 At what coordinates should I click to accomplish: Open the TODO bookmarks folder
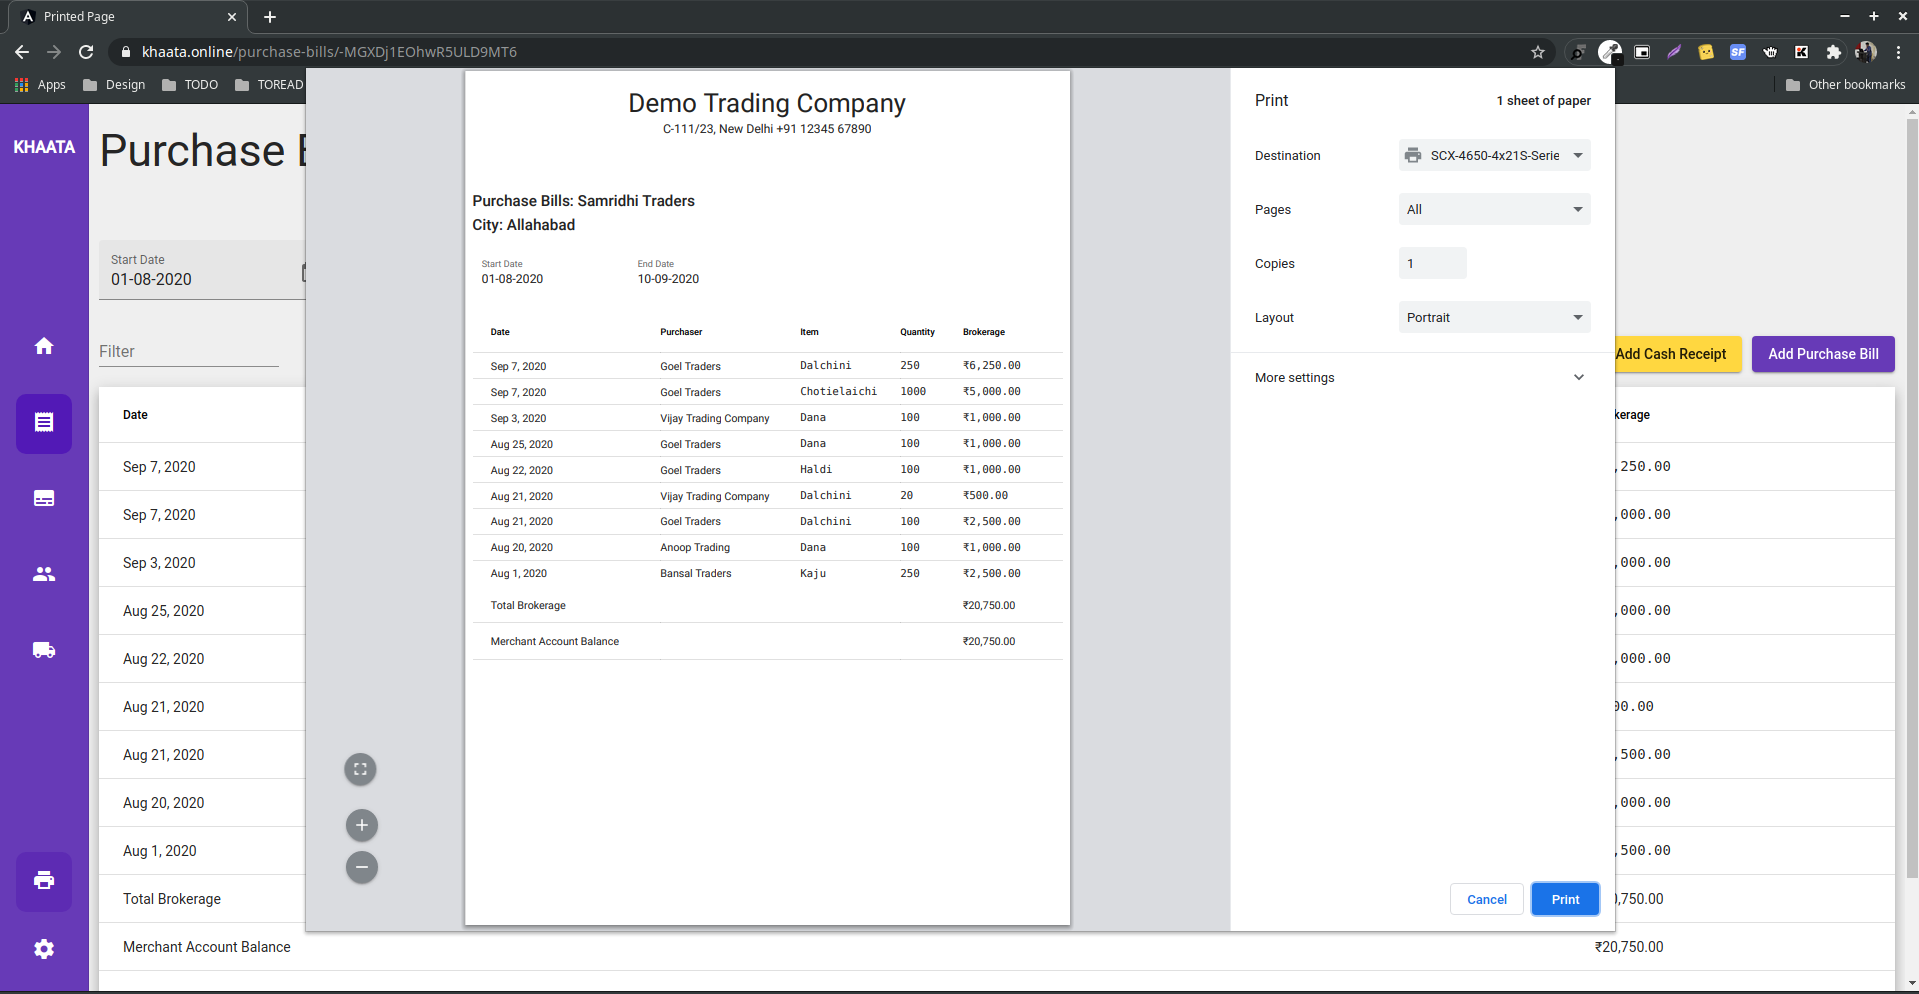(190, 85)
